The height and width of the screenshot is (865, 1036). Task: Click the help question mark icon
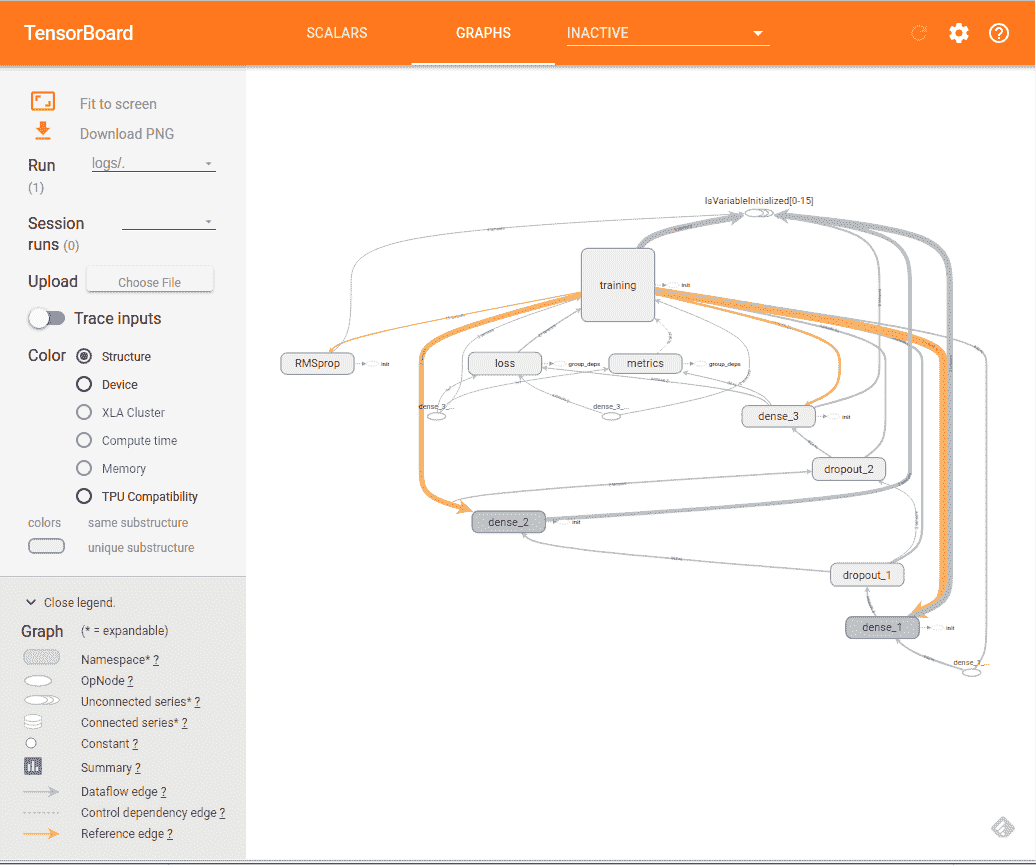(x=999, y=33)
